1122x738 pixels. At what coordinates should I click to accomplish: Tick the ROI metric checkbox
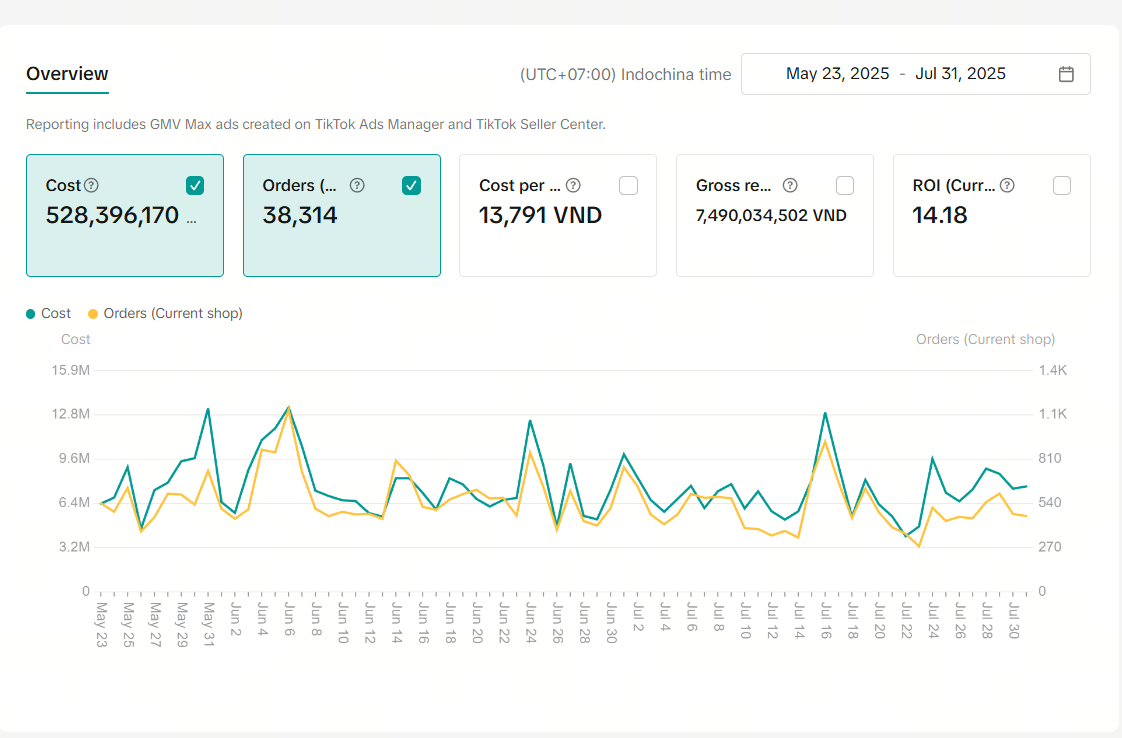coord(1062,185)
